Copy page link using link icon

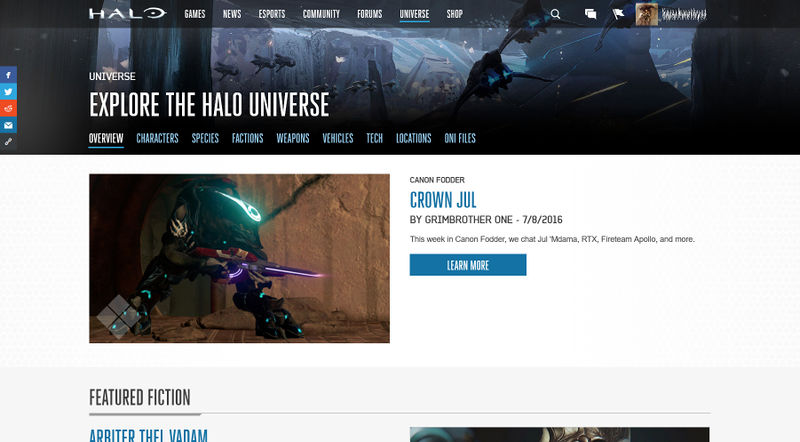coord(8,142)
